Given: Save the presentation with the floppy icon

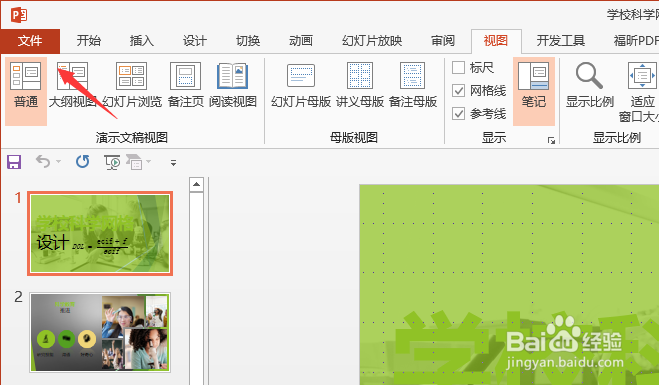Looking at the screenshot, I should [x=14, y=162].
